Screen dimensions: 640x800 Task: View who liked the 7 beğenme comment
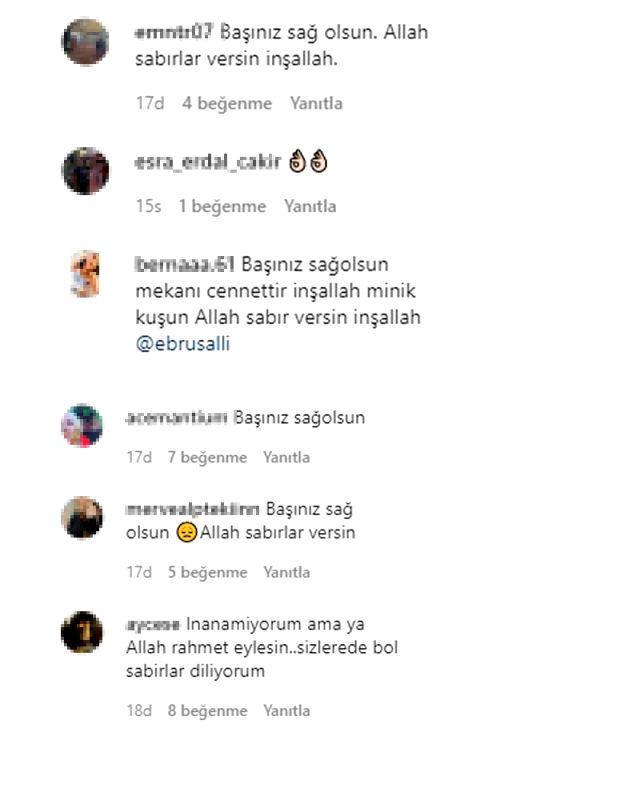pyautogui.click(x=207, y=457)
